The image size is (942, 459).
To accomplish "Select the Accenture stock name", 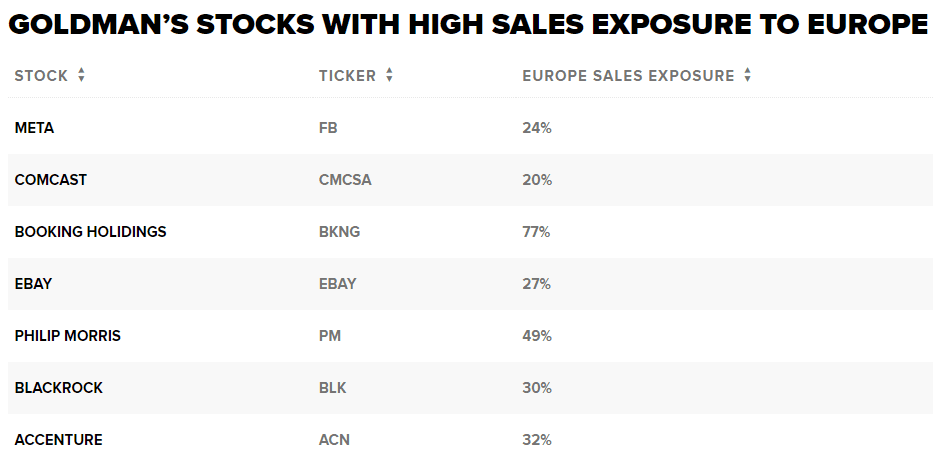I will coord(58,440).
